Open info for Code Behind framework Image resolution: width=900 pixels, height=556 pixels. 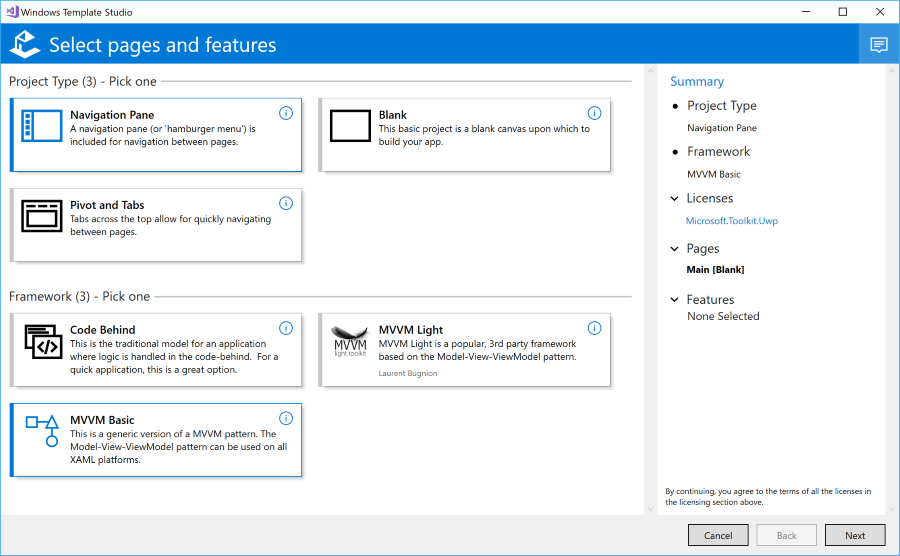click(x=286, y=328)
